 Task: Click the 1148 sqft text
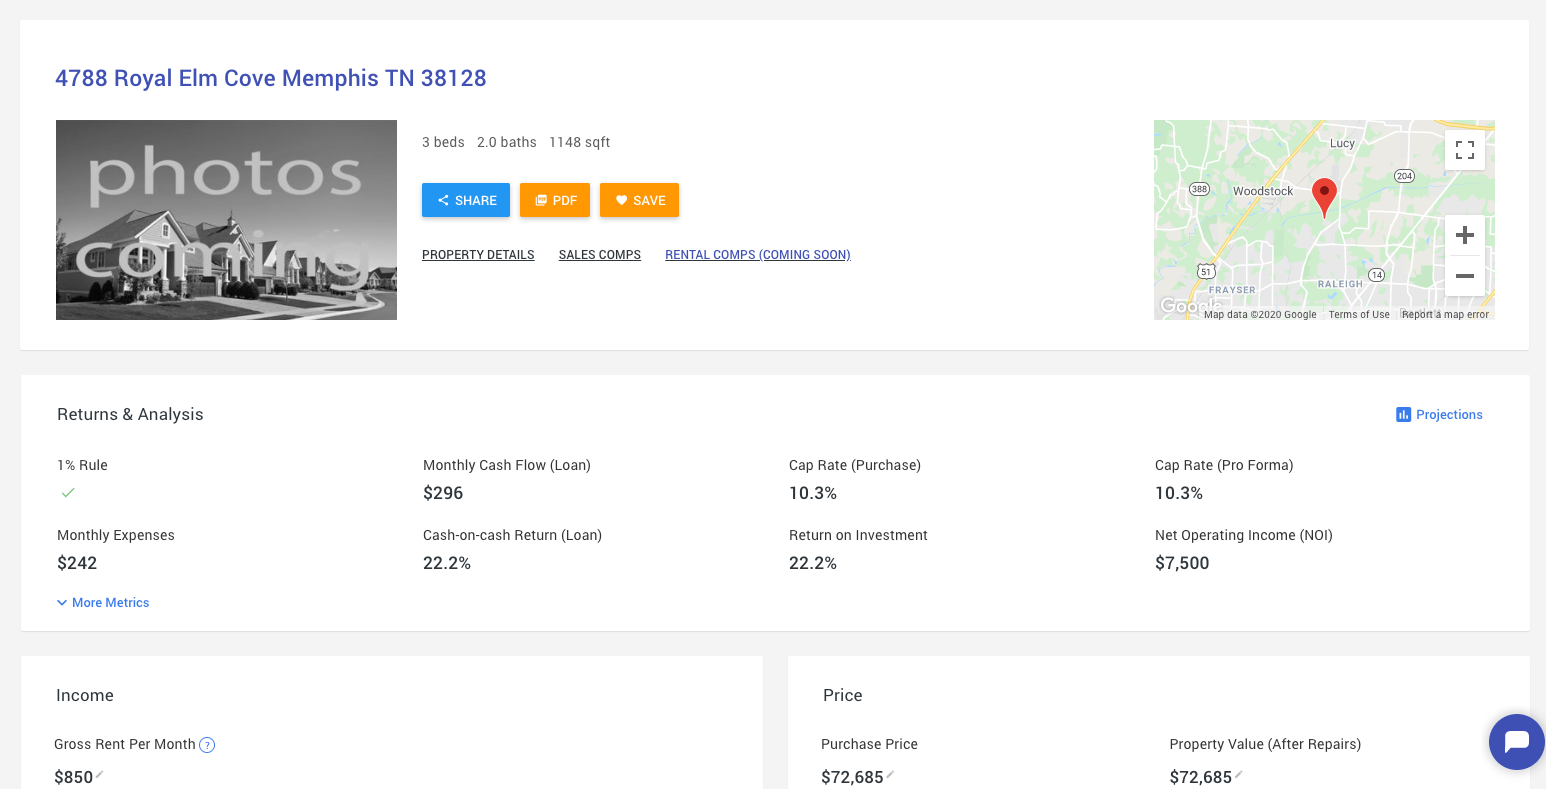[580, 142]
